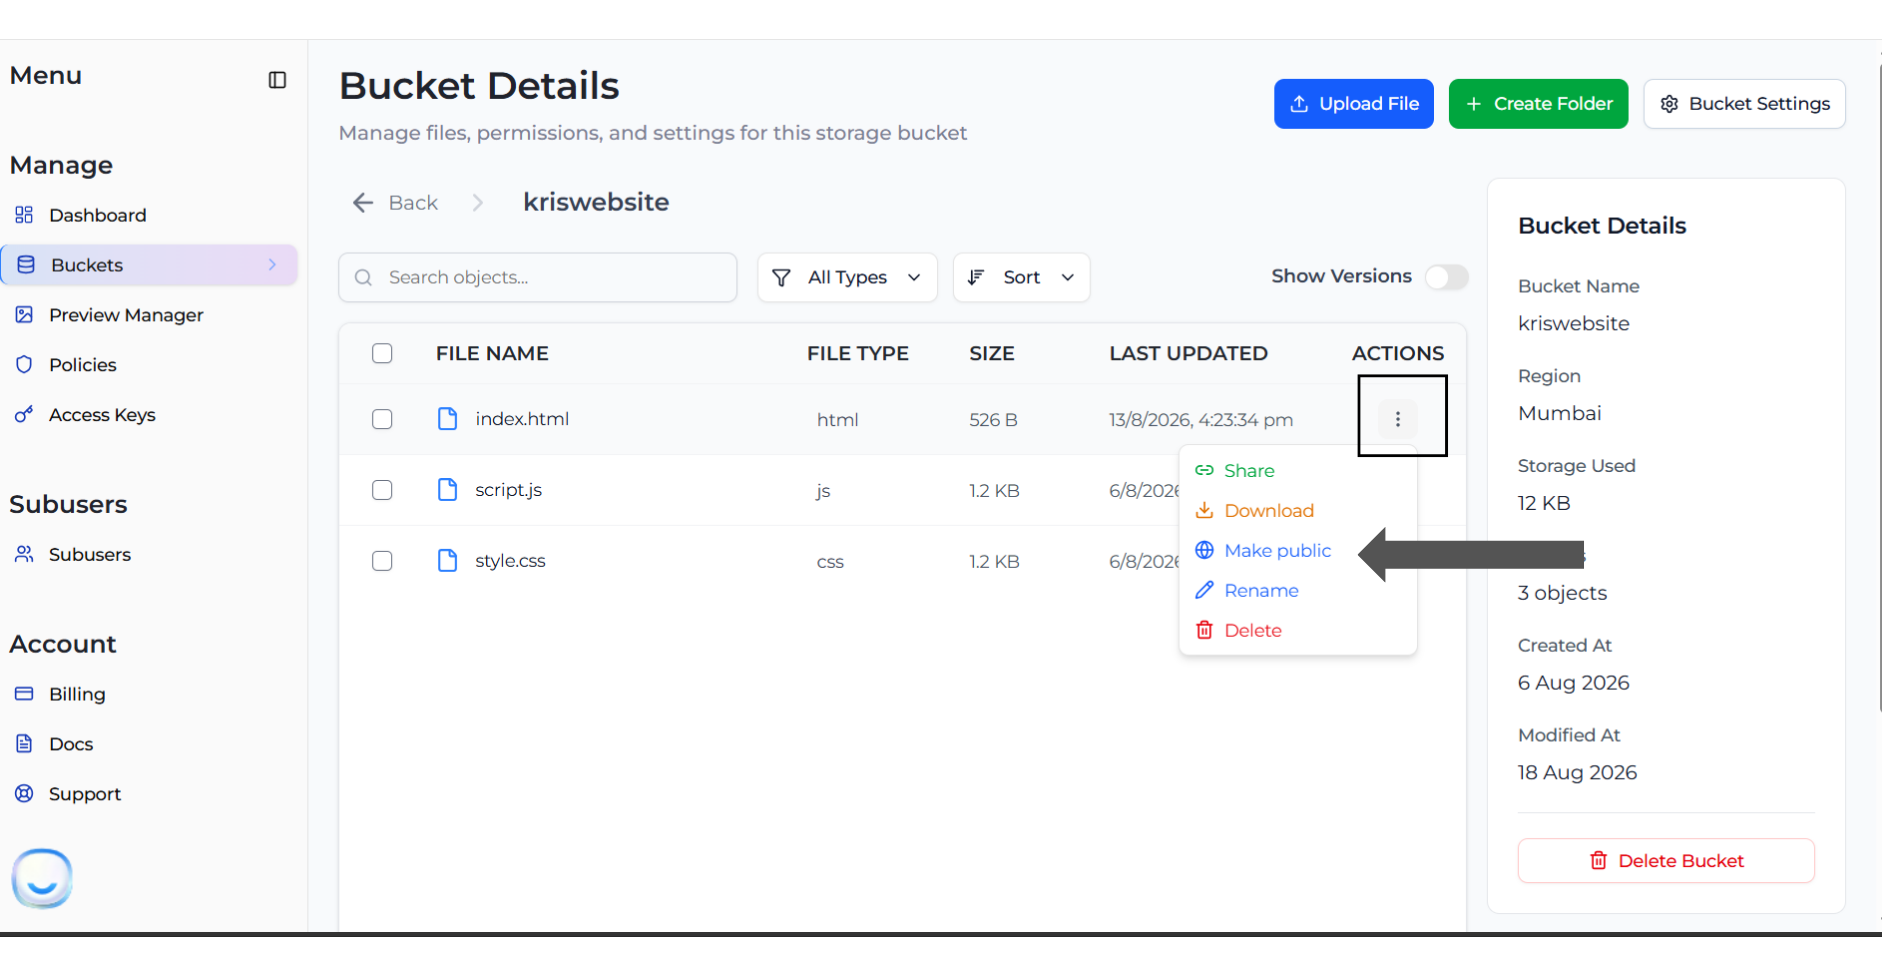
Task: Open the chat assistant bubble
Action: (x=42, y=878)
